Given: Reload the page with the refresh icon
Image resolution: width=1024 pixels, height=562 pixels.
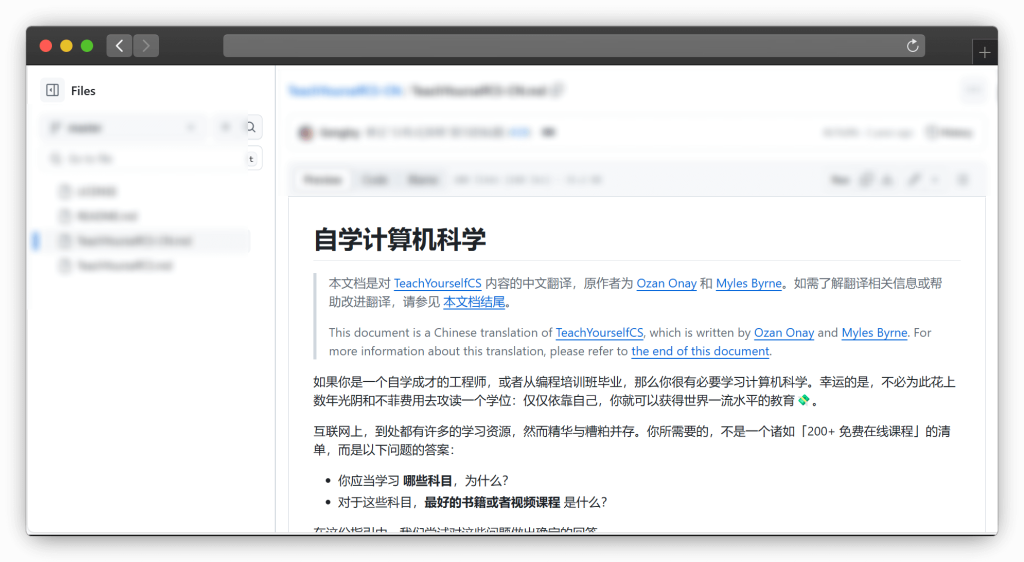Looking at the screenshot, I should (x=912, y=46).
